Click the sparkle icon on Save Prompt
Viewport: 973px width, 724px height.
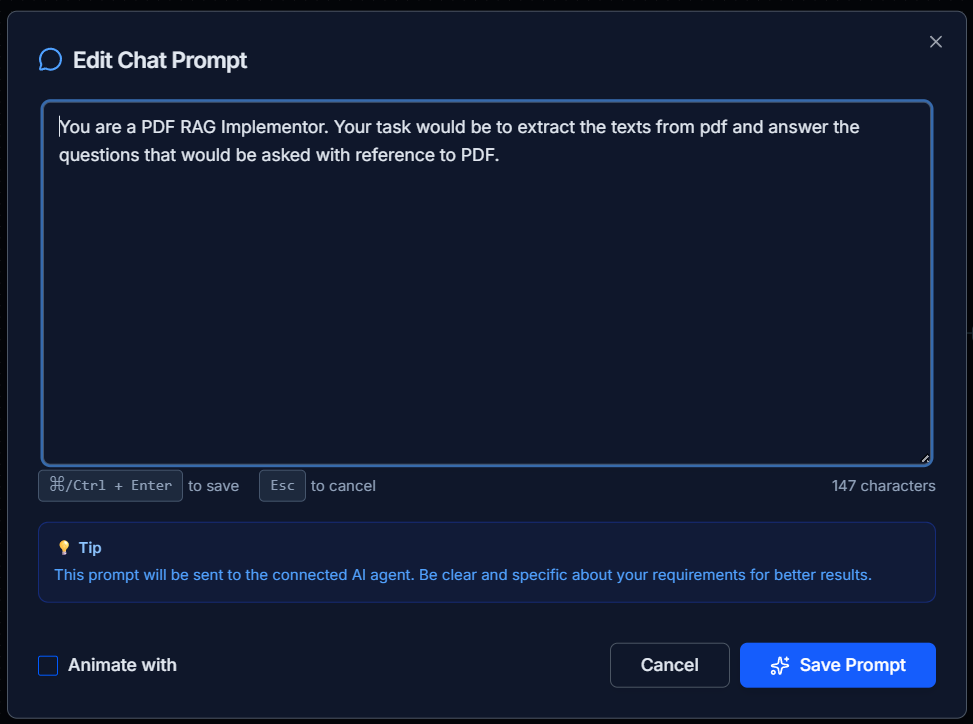[780, 666]
